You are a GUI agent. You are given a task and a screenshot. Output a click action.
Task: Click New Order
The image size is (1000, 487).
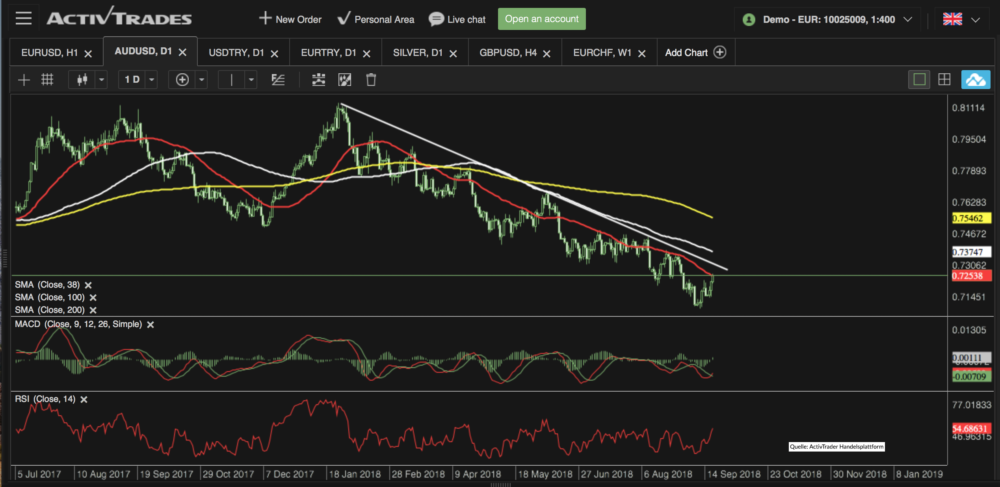[290, 19]
